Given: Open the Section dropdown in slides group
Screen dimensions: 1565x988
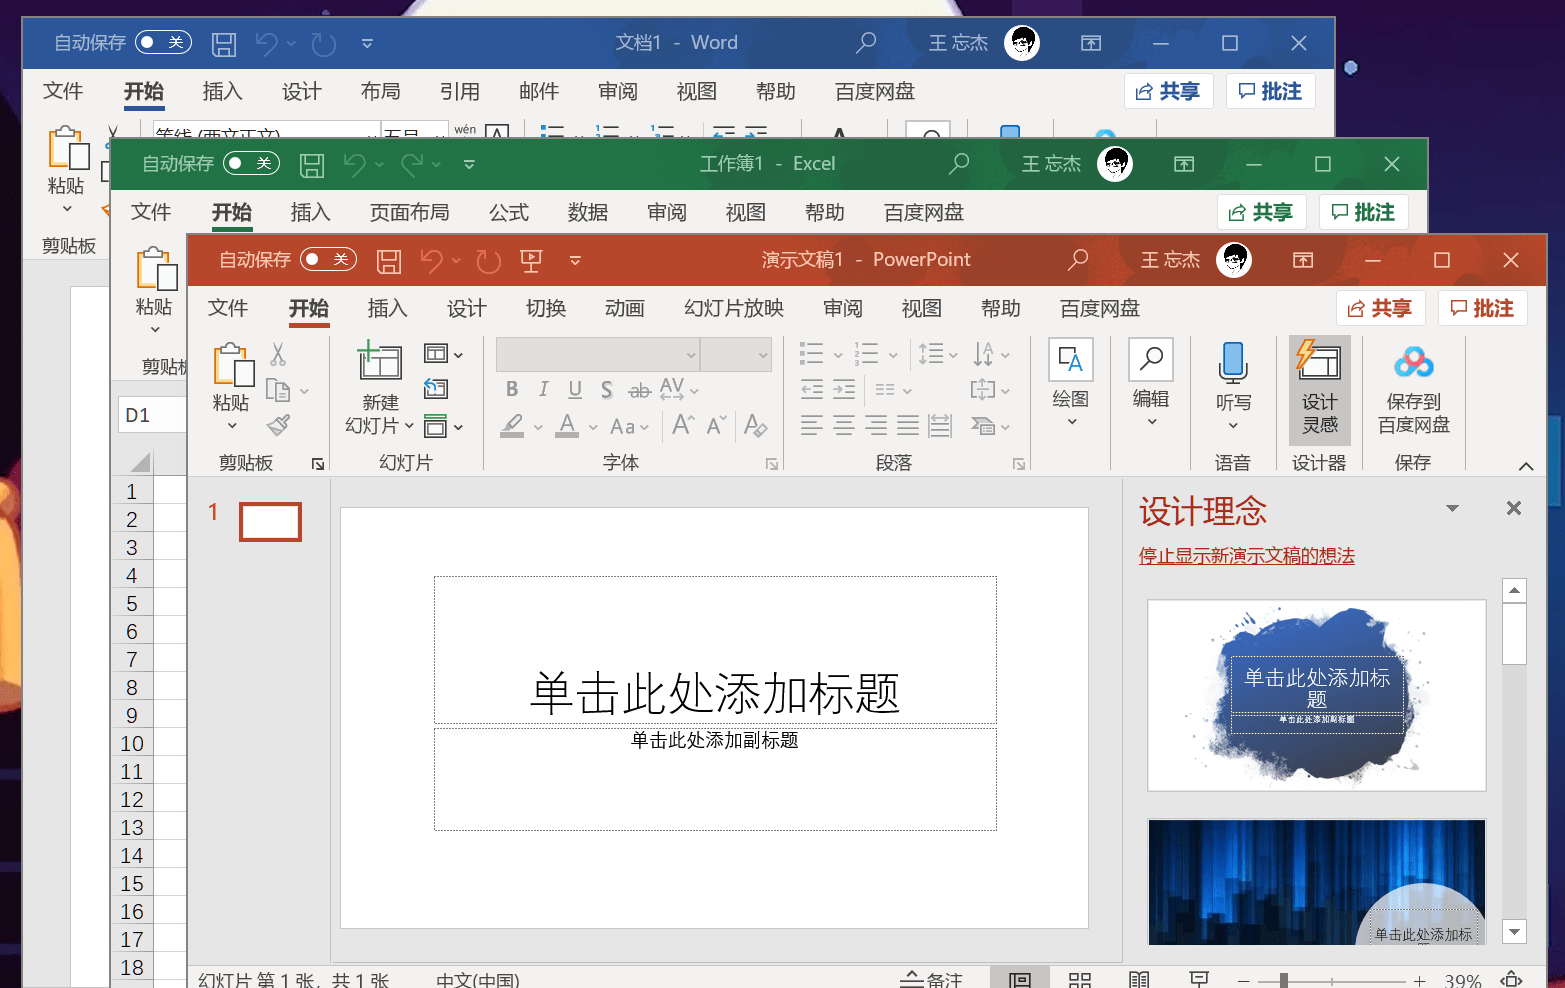Looking at the screenshot, I should 443,426.
